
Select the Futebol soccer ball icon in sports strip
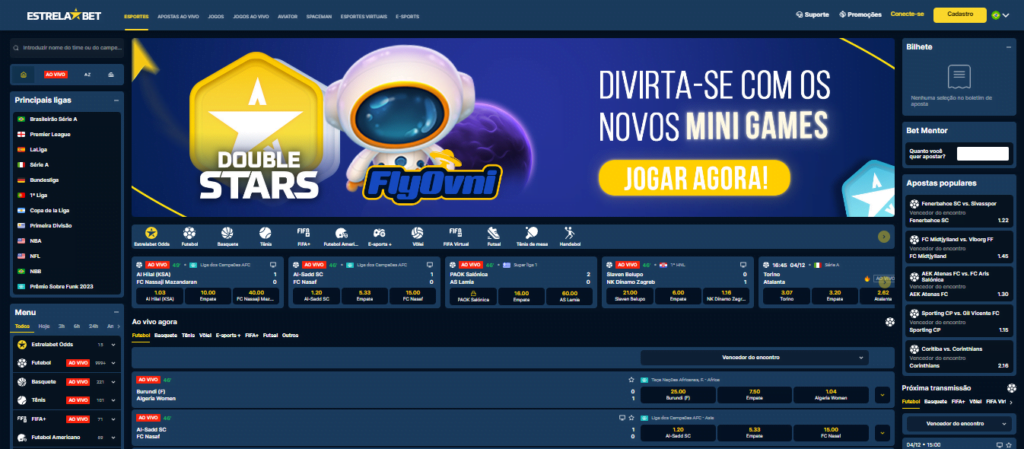[189, 233]
